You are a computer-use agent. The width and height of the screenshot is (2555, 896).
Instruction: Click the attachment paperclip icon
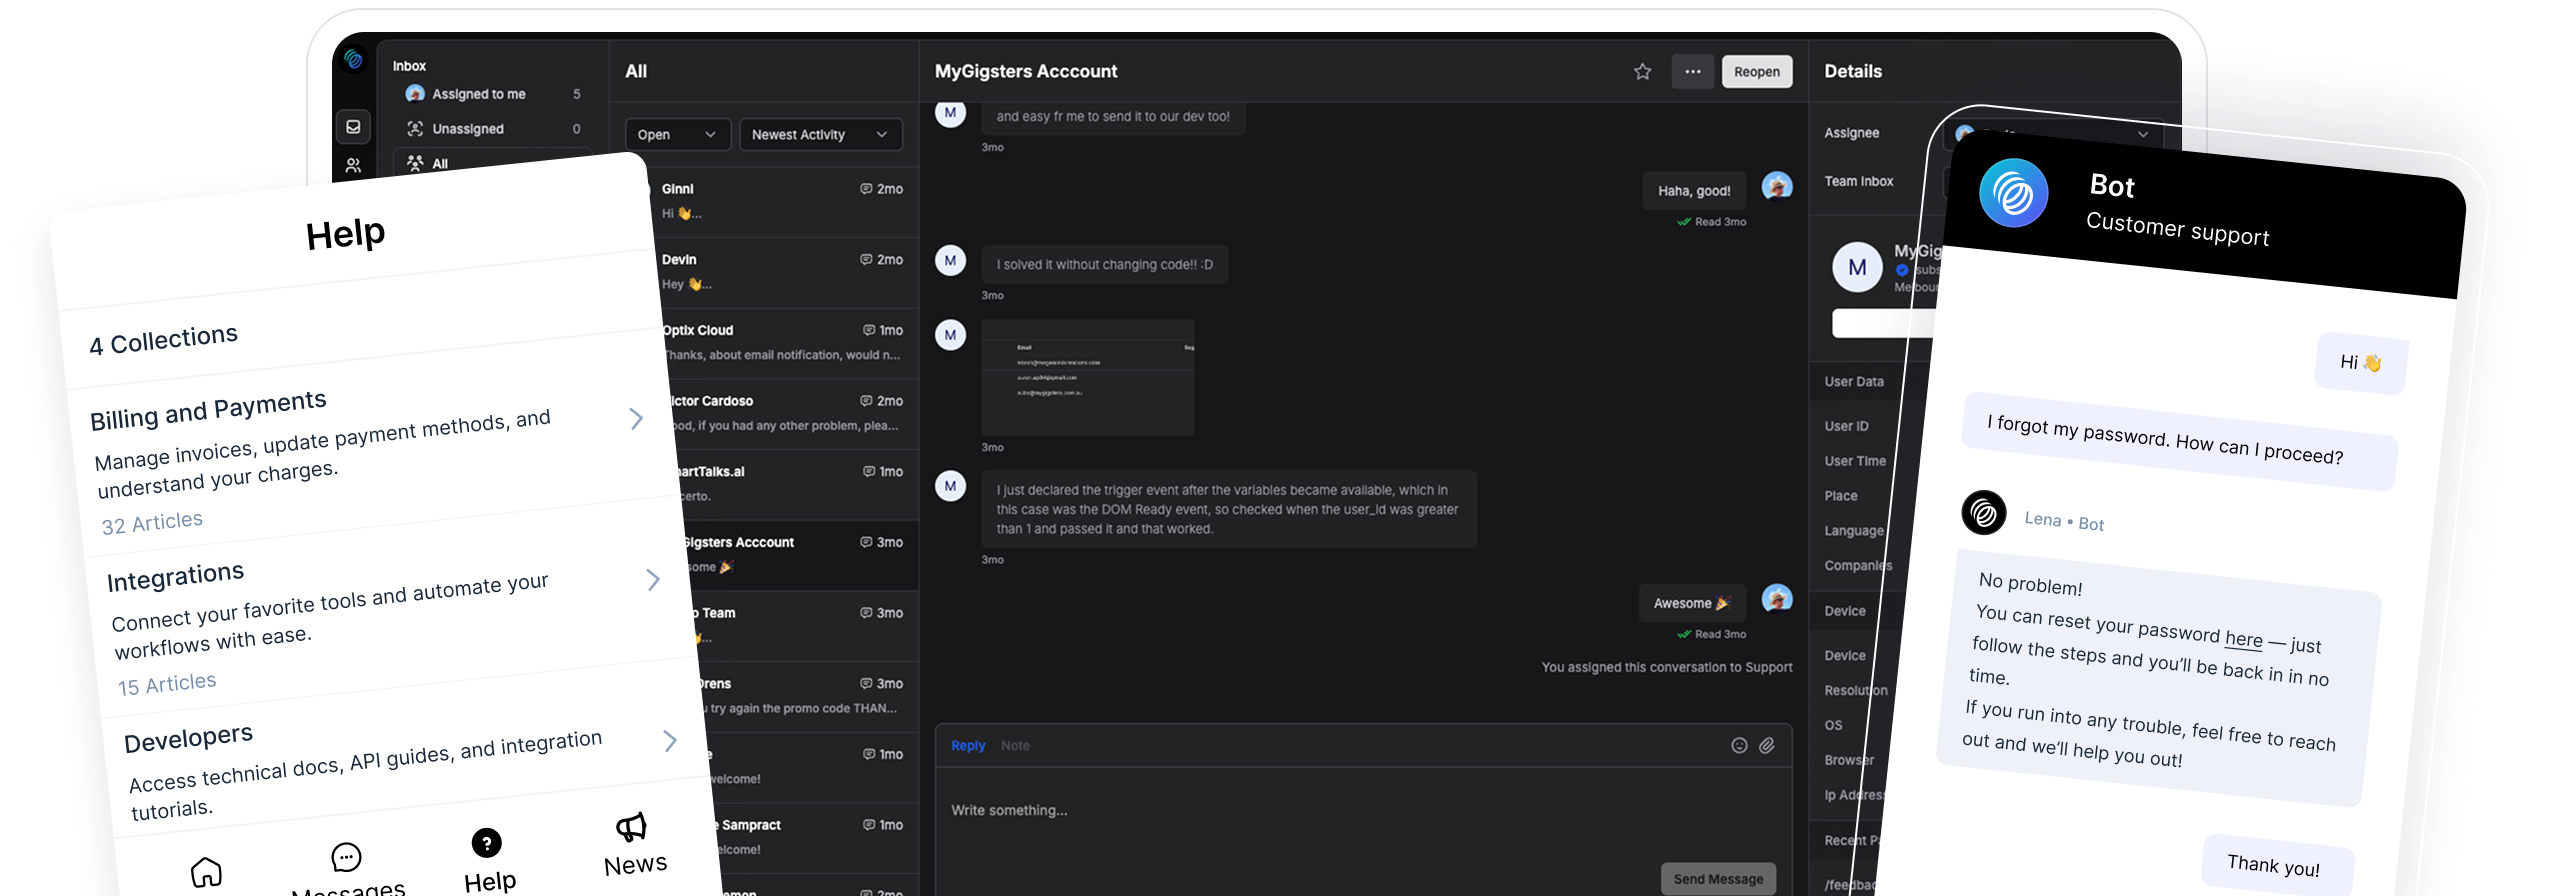(1766, 746)
